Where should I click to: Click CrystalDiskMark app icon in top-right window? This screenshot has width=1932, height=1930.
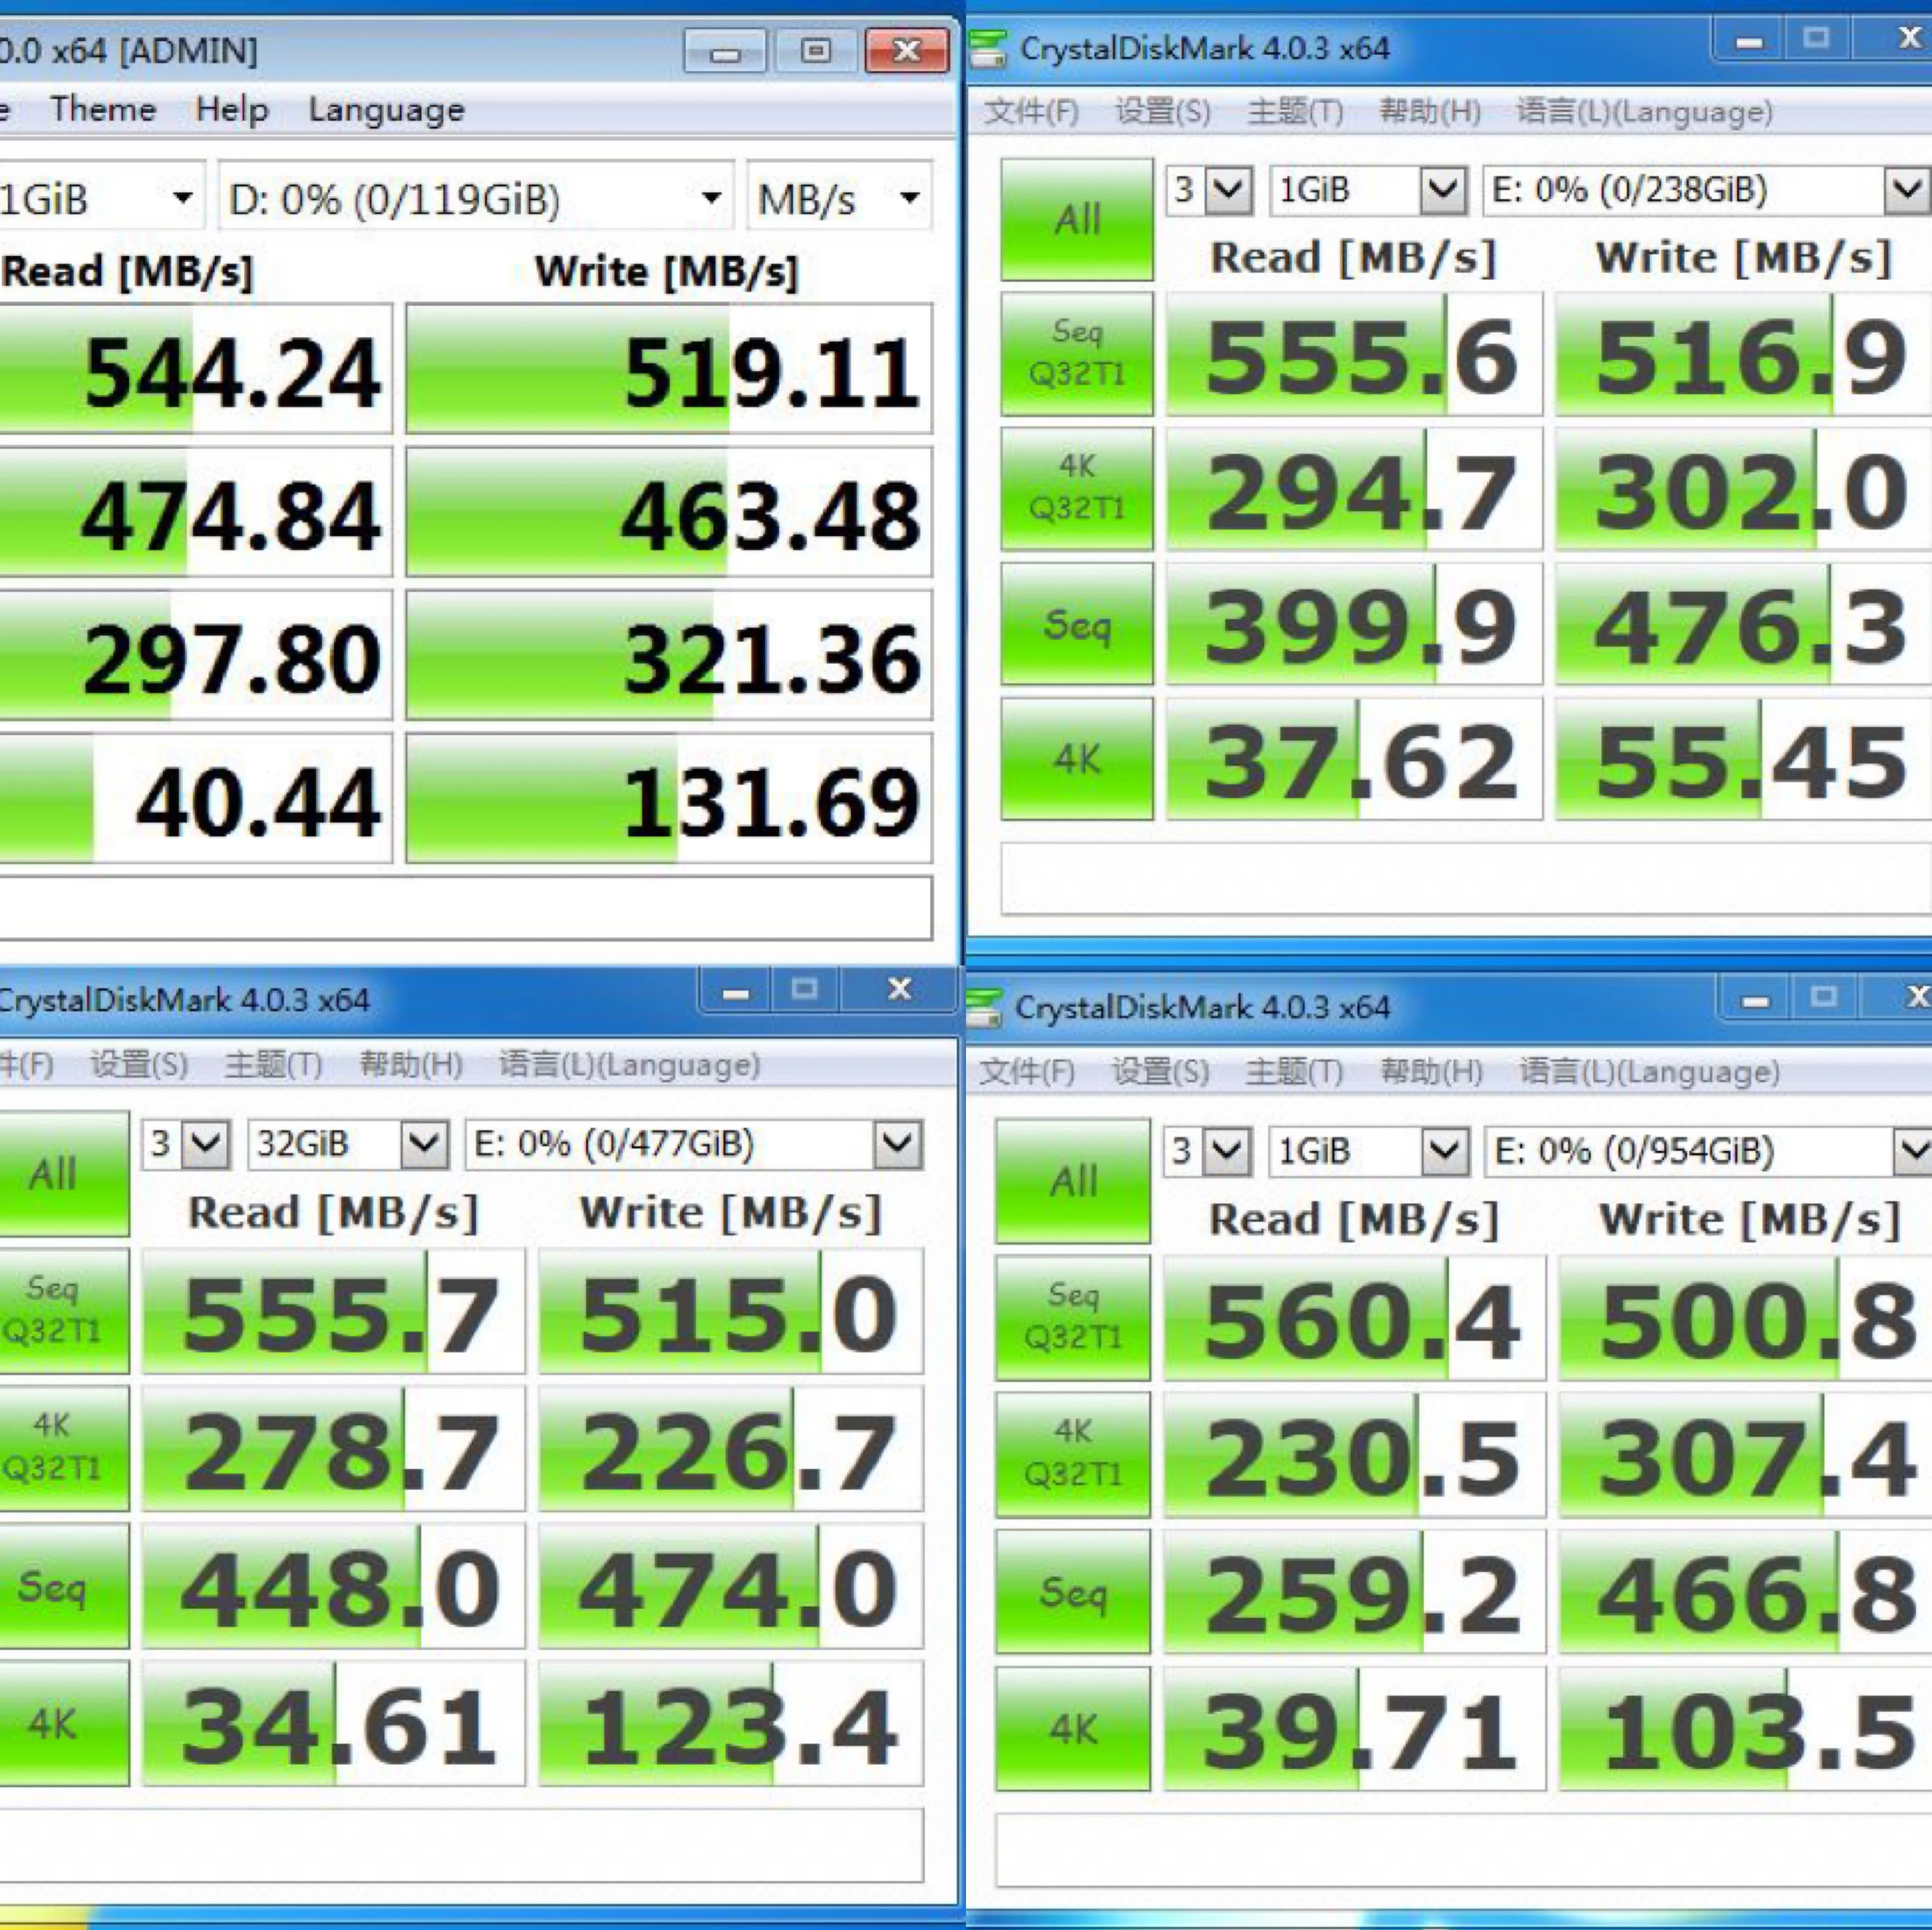click(x=988, y=49)
